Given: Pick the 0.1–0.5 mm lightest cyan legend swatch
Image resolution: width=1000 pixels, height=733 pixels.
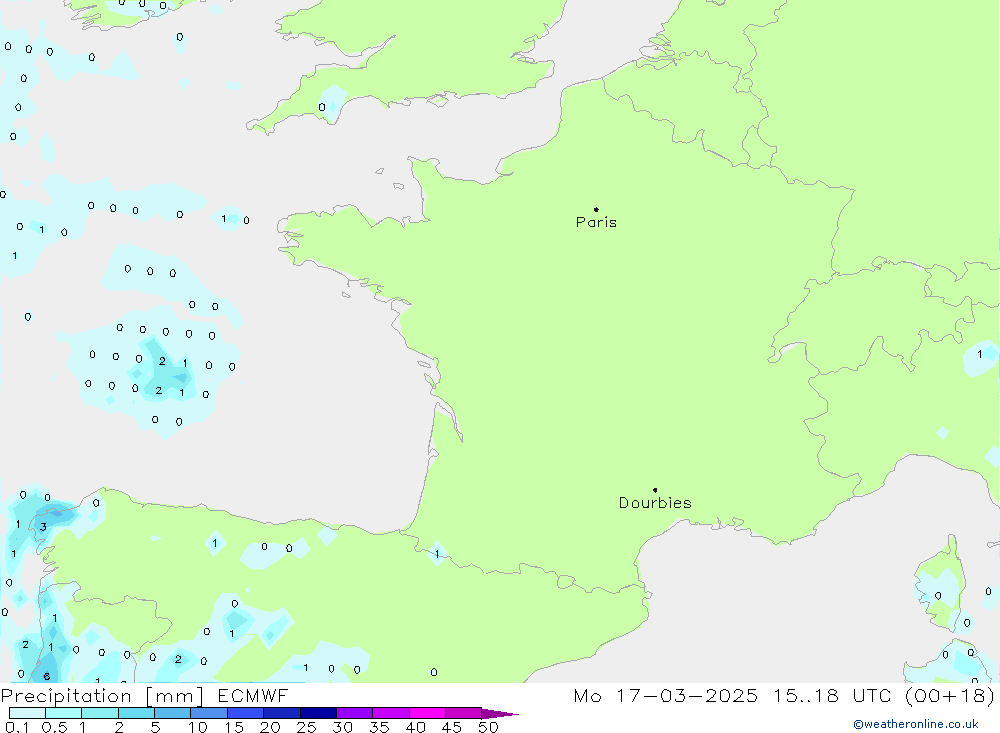Looking at the screenshot, I should tap(27, 713).
